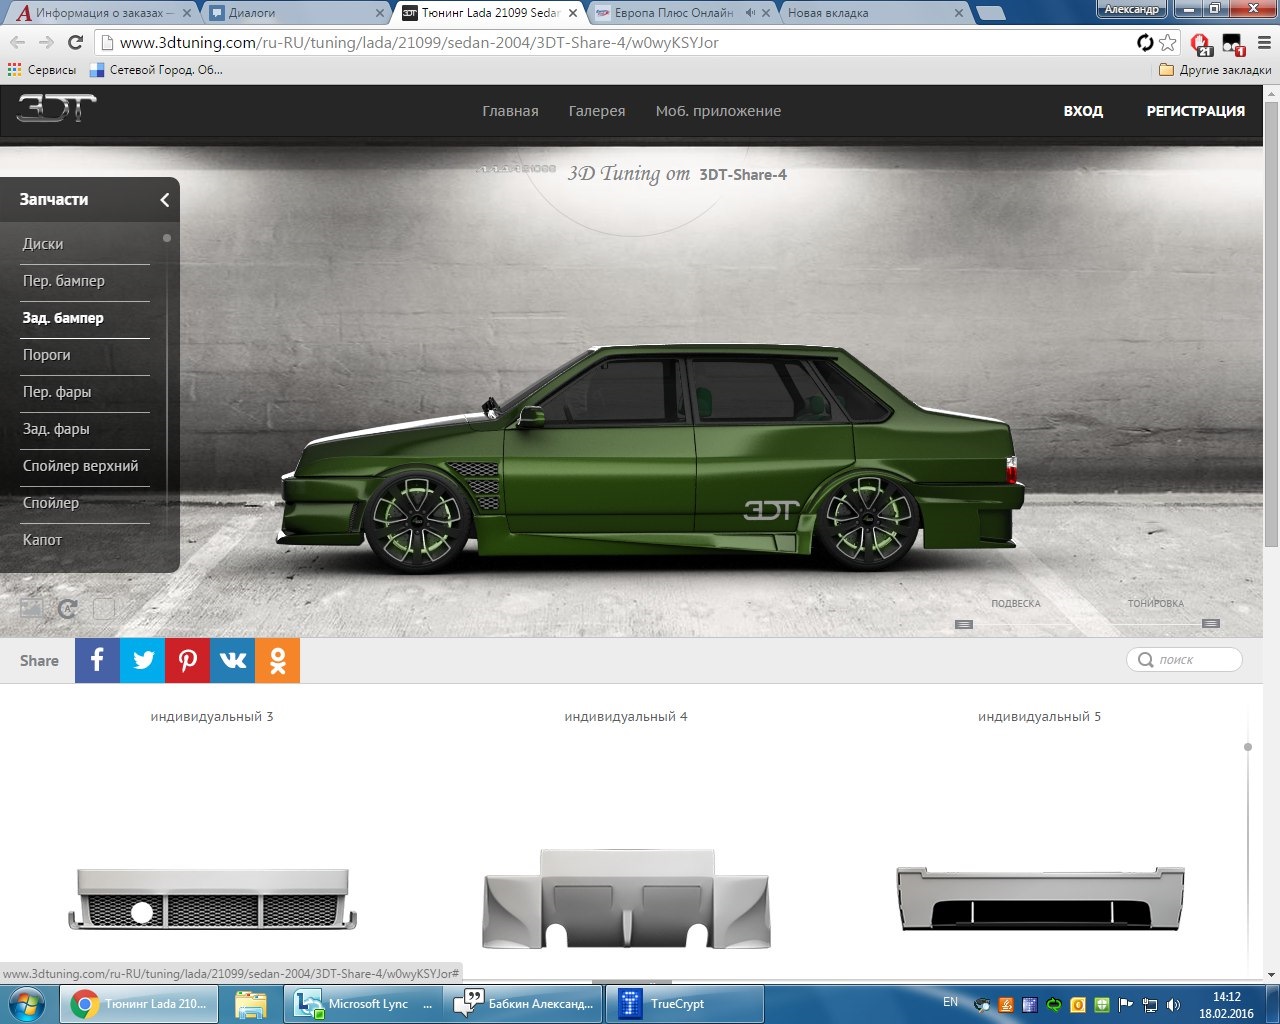The image size is (1280, 1024).
Task: Click the black extension icon with badge 1
Action: [1233, 44]
